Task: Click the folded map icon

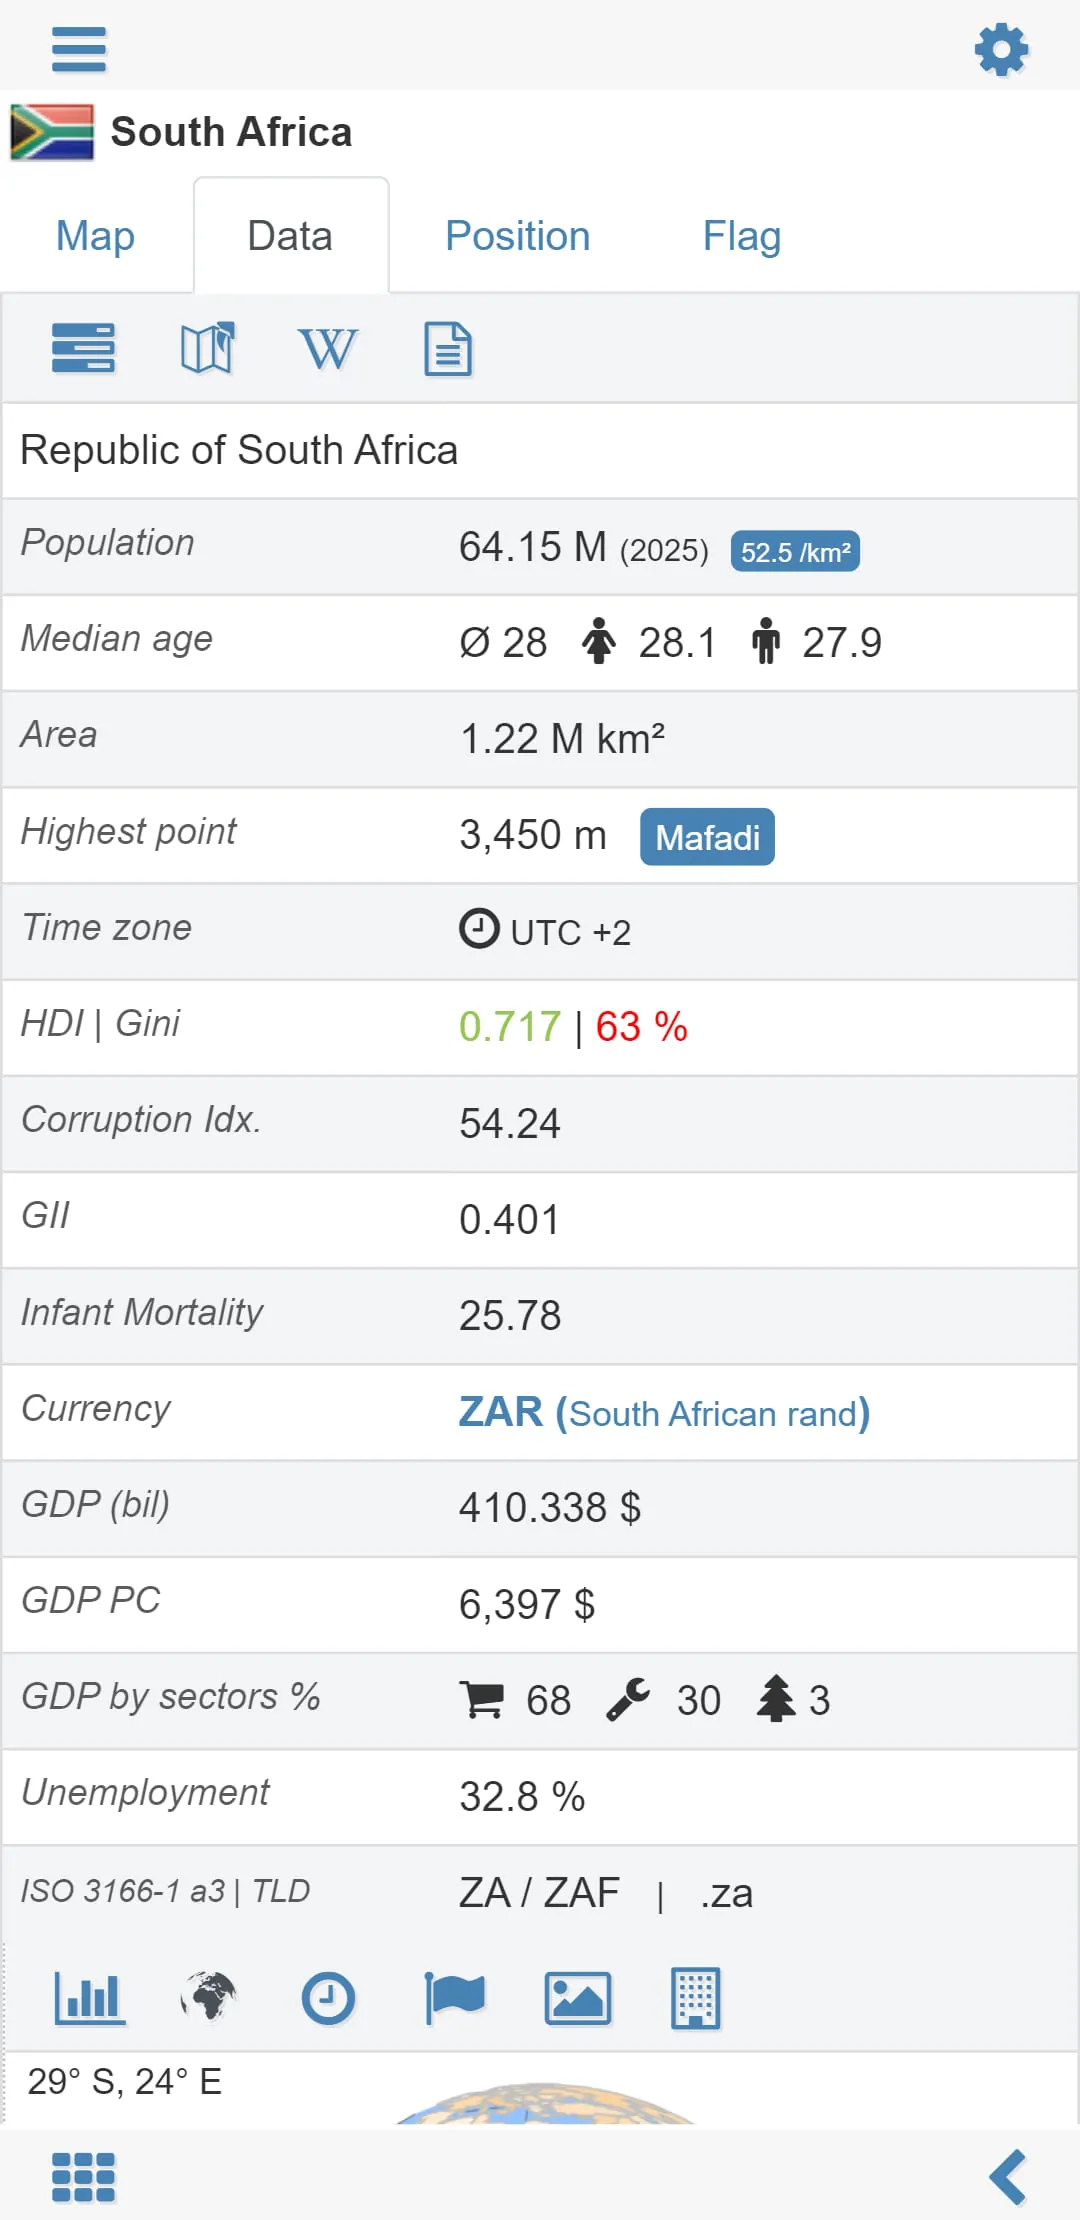Action: point(207,349)
